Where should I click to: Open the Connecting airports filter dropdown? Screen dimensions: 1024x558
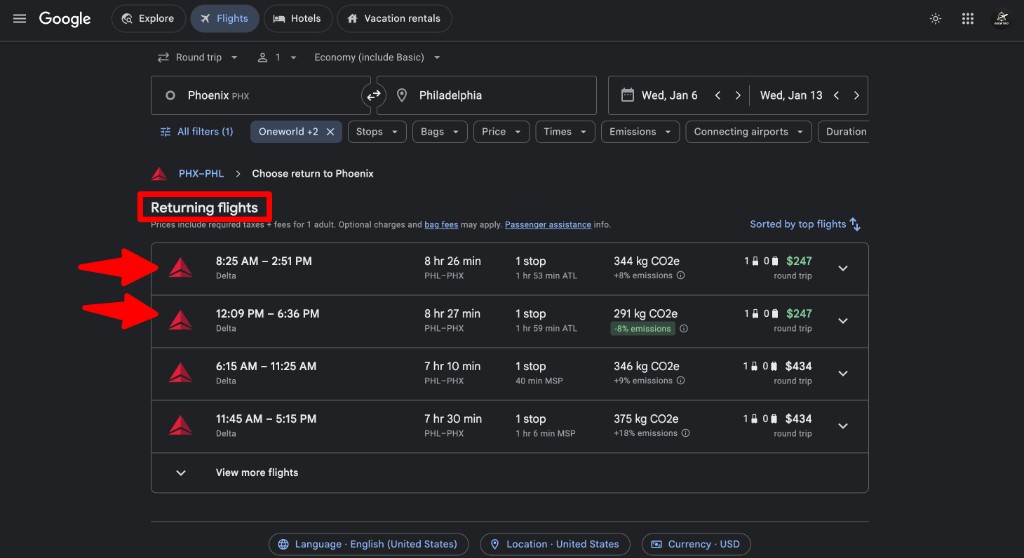[x=748, y=132]
